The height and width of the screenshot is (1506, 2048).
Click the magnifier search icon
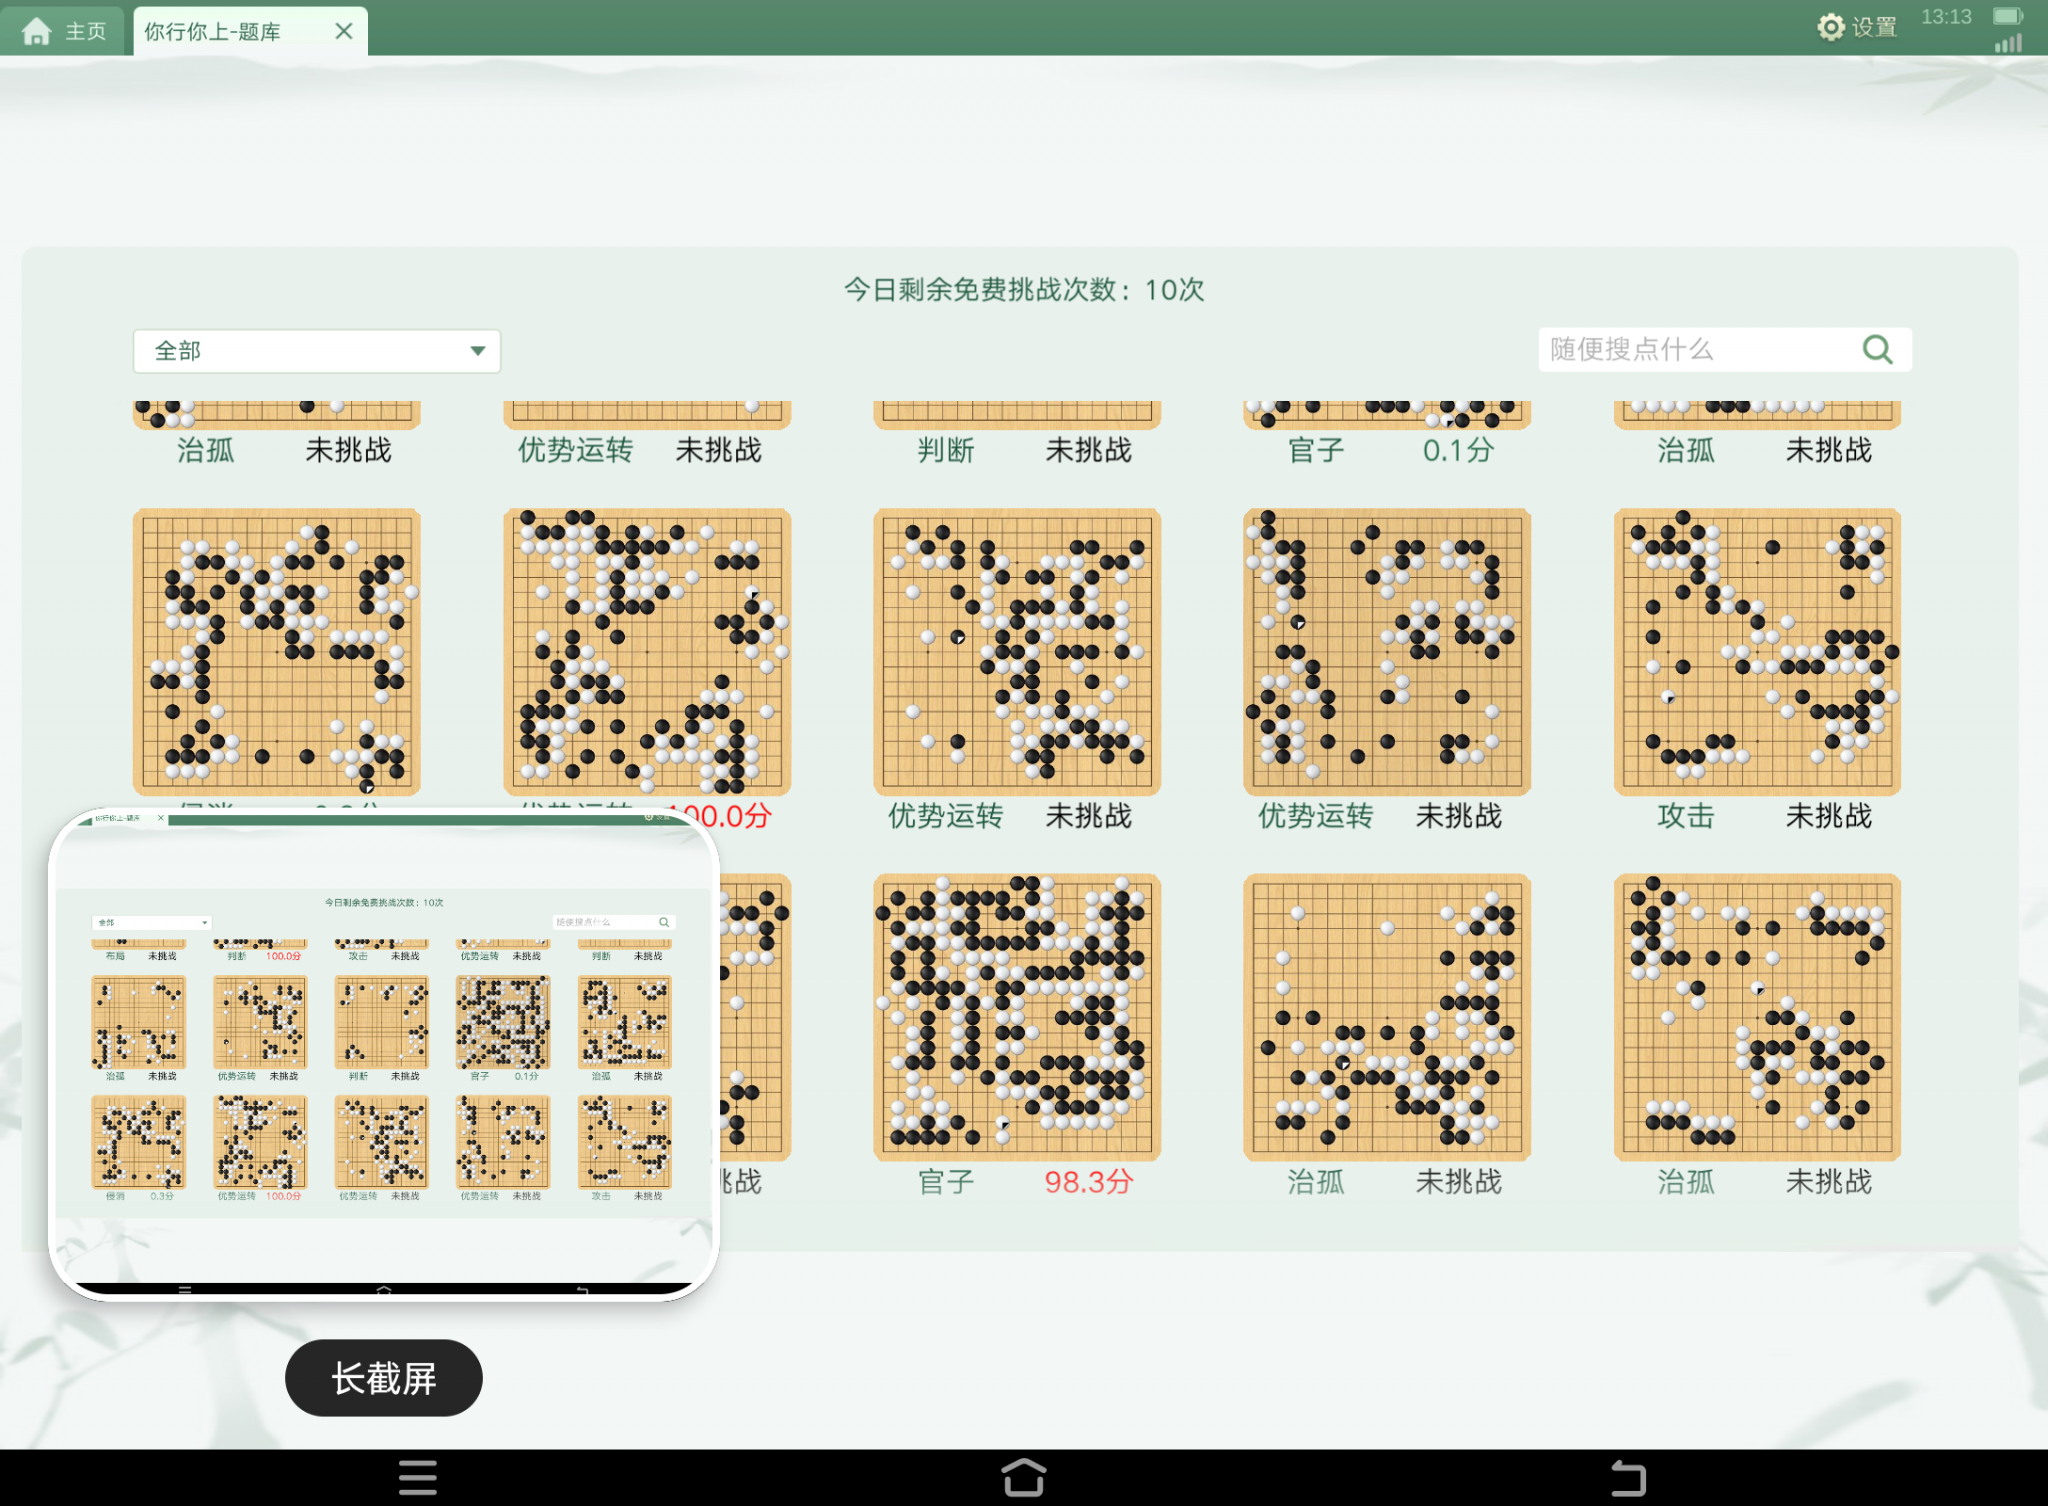(x=1878, y=349)
